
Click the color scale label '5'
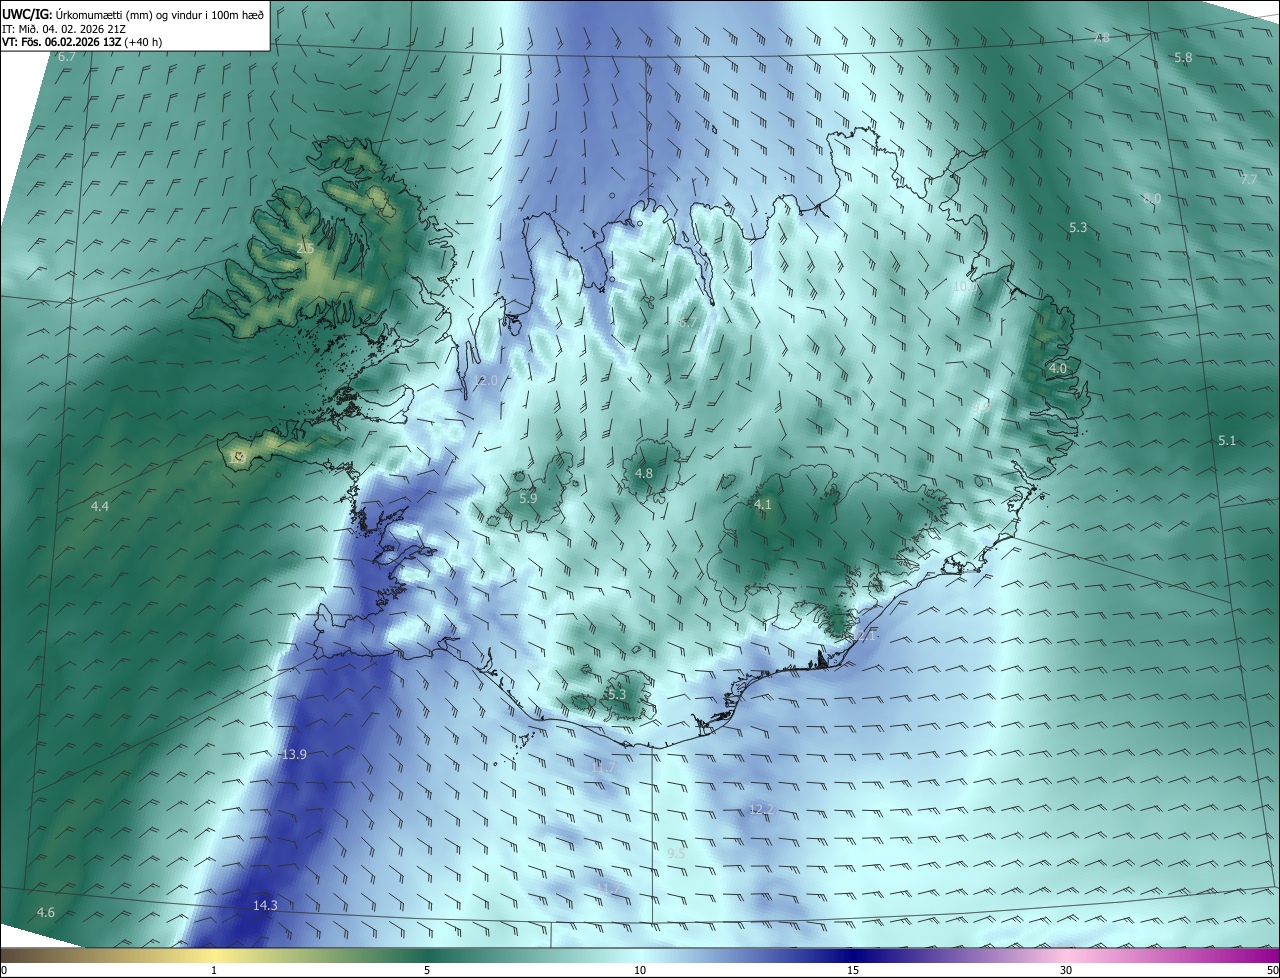click(x=427, y=970)
